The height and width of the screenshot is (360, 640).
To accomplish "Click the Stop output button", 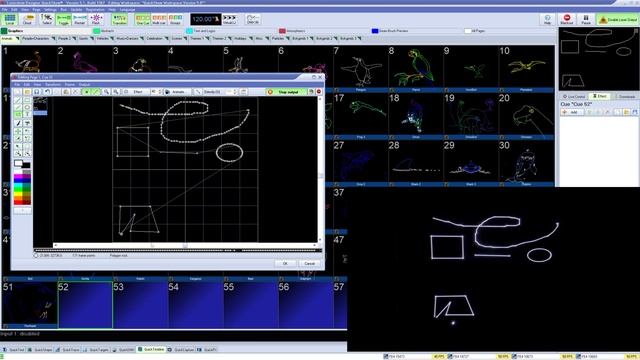I will pyautogui.click(x=286, y=92).
